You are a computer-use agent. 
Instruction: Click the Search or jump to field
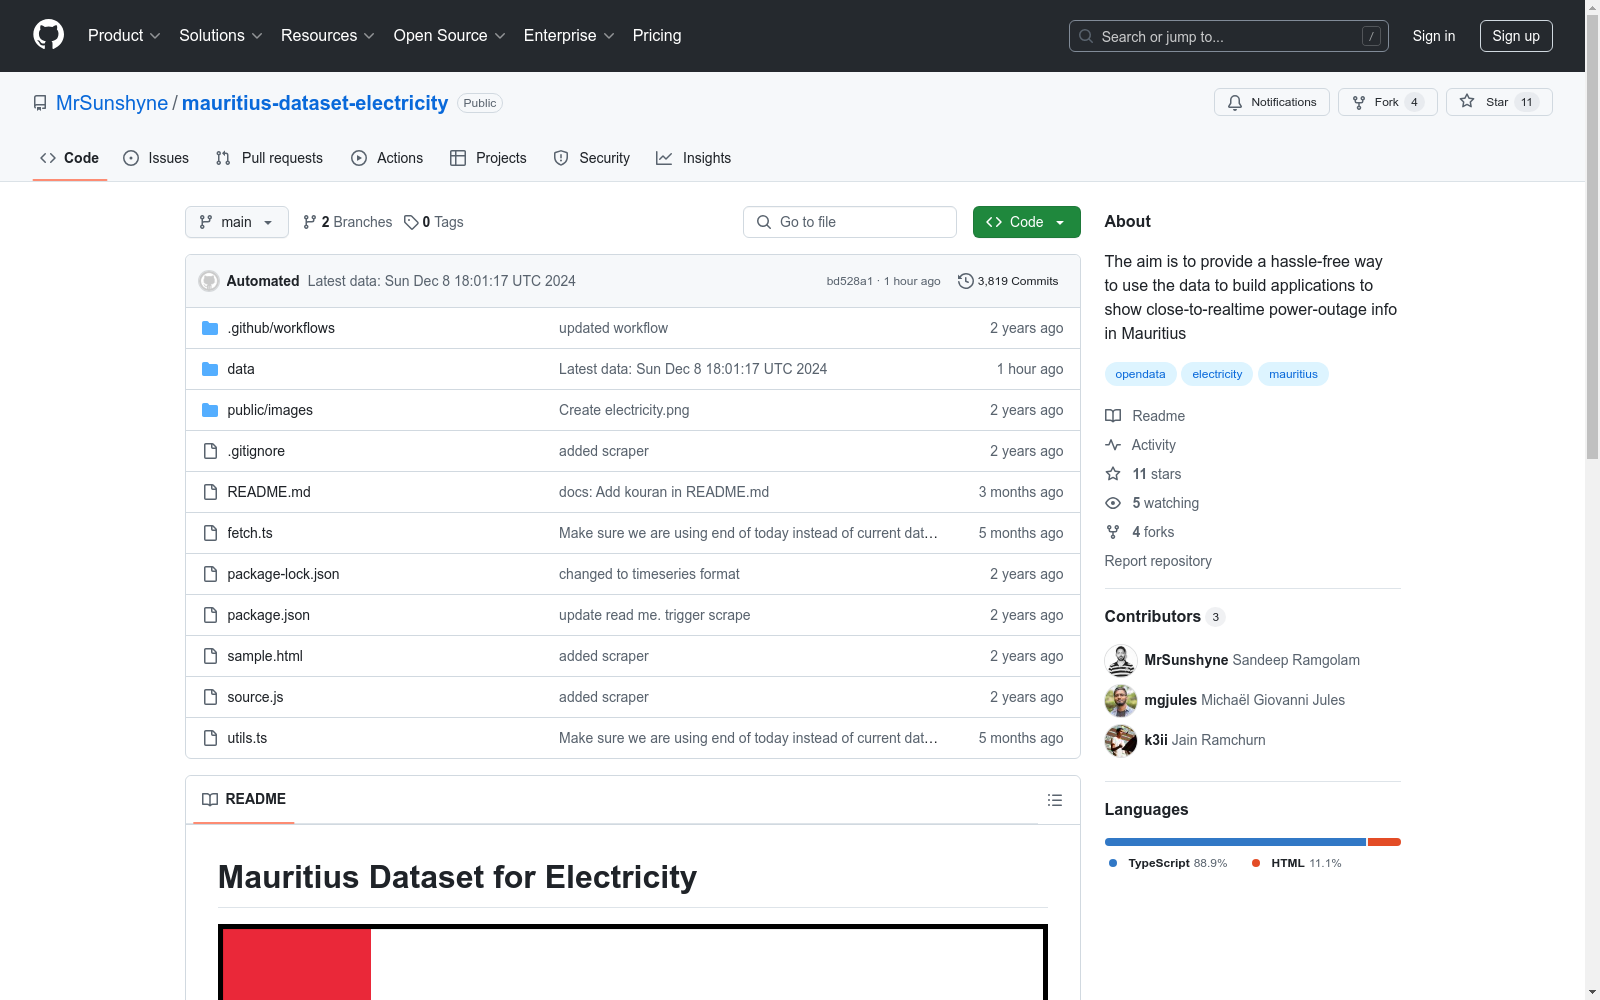1229,36
